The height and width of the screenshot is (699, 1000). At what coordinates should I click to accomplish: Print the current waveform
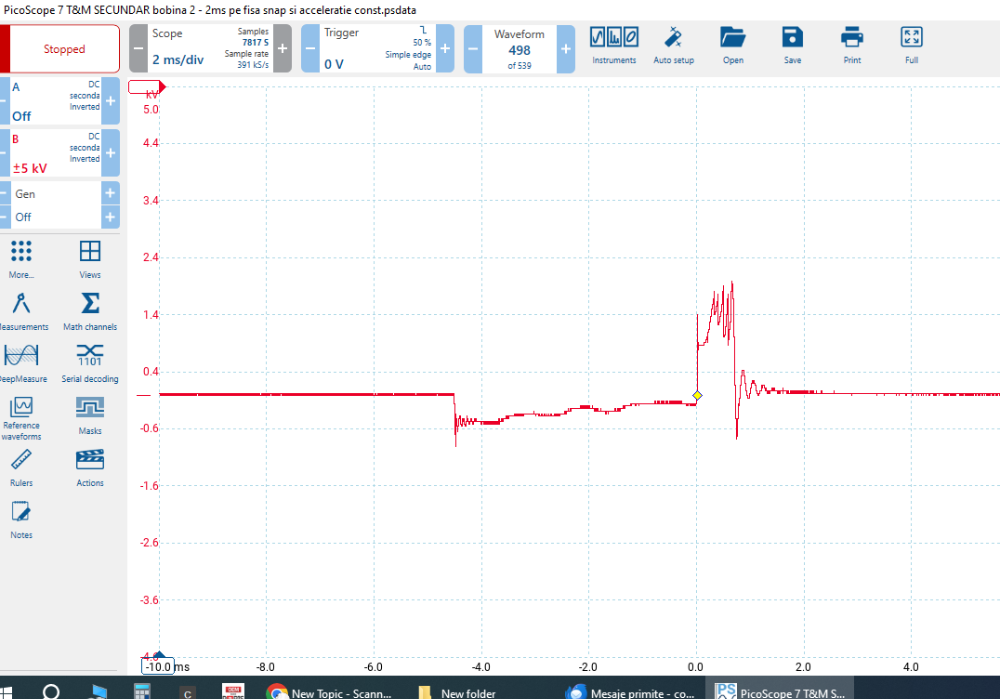(852, 45)
